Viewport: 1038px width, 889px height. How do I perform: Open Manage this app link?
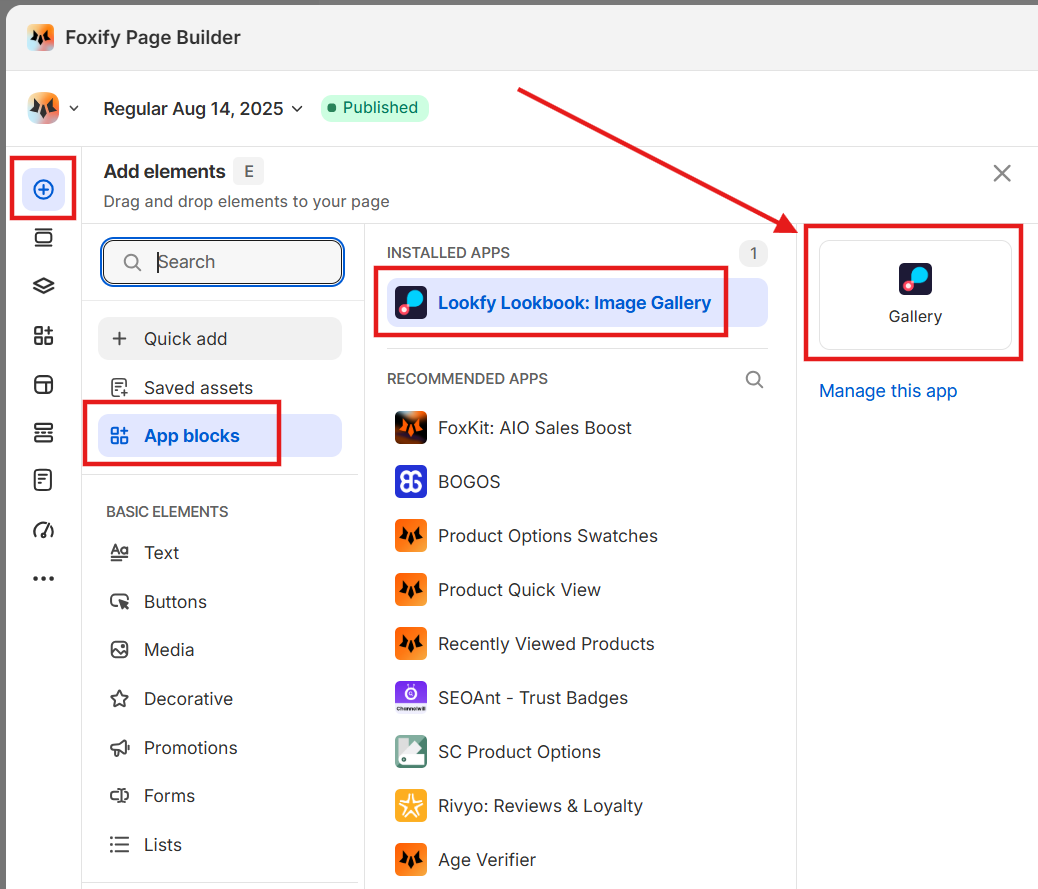(888, 391)
